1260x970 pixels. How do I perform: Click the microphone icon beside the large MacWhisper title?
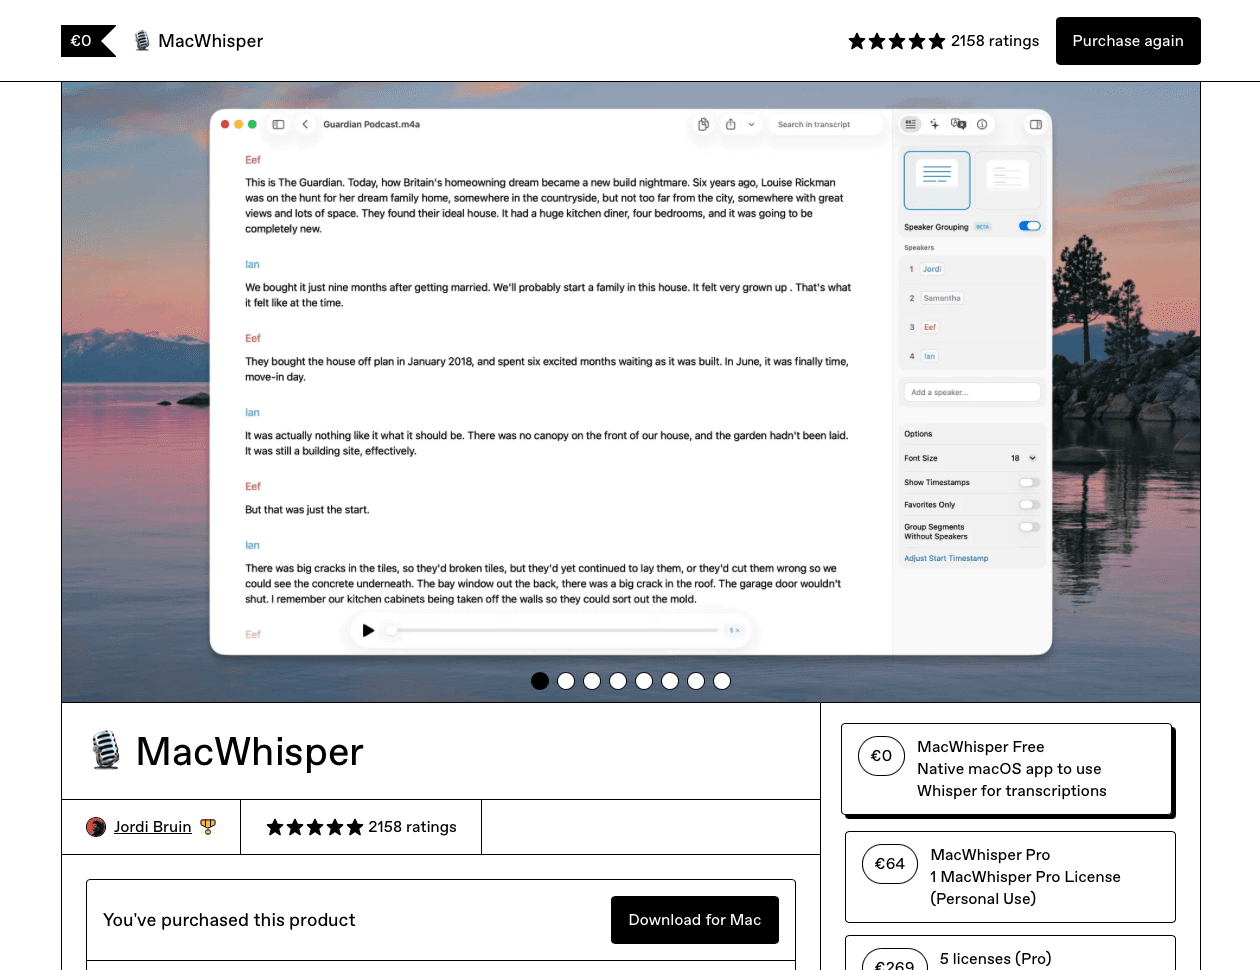coord(106,751)
